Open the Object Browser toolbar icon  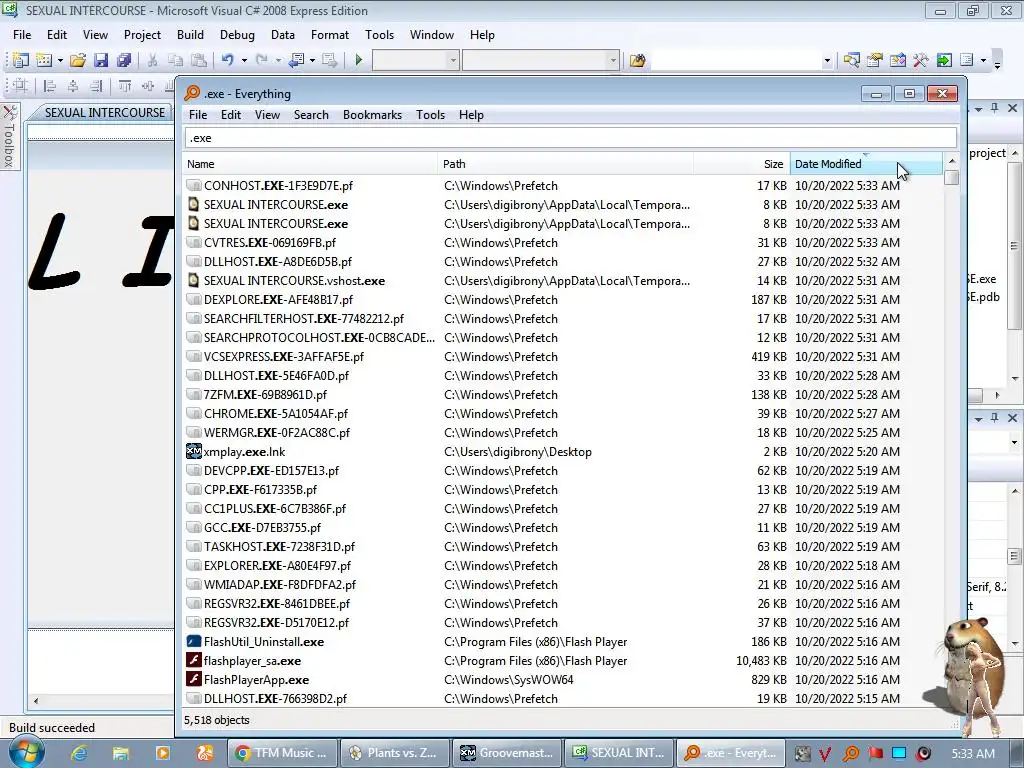(897, 60)
